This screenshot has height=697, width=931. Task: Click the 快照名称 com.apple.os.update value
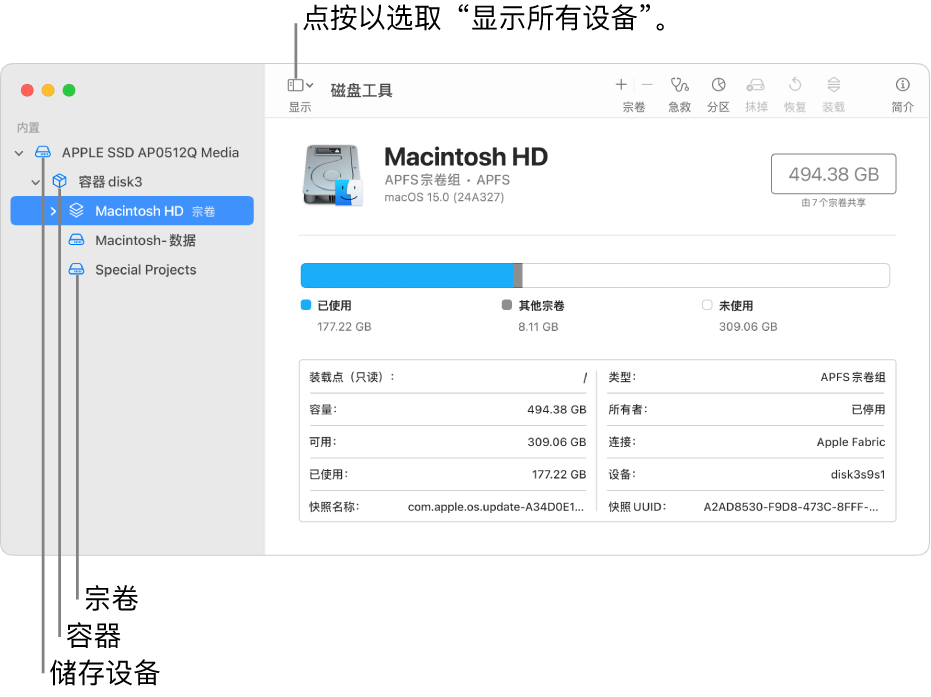[x=496, y=507]
